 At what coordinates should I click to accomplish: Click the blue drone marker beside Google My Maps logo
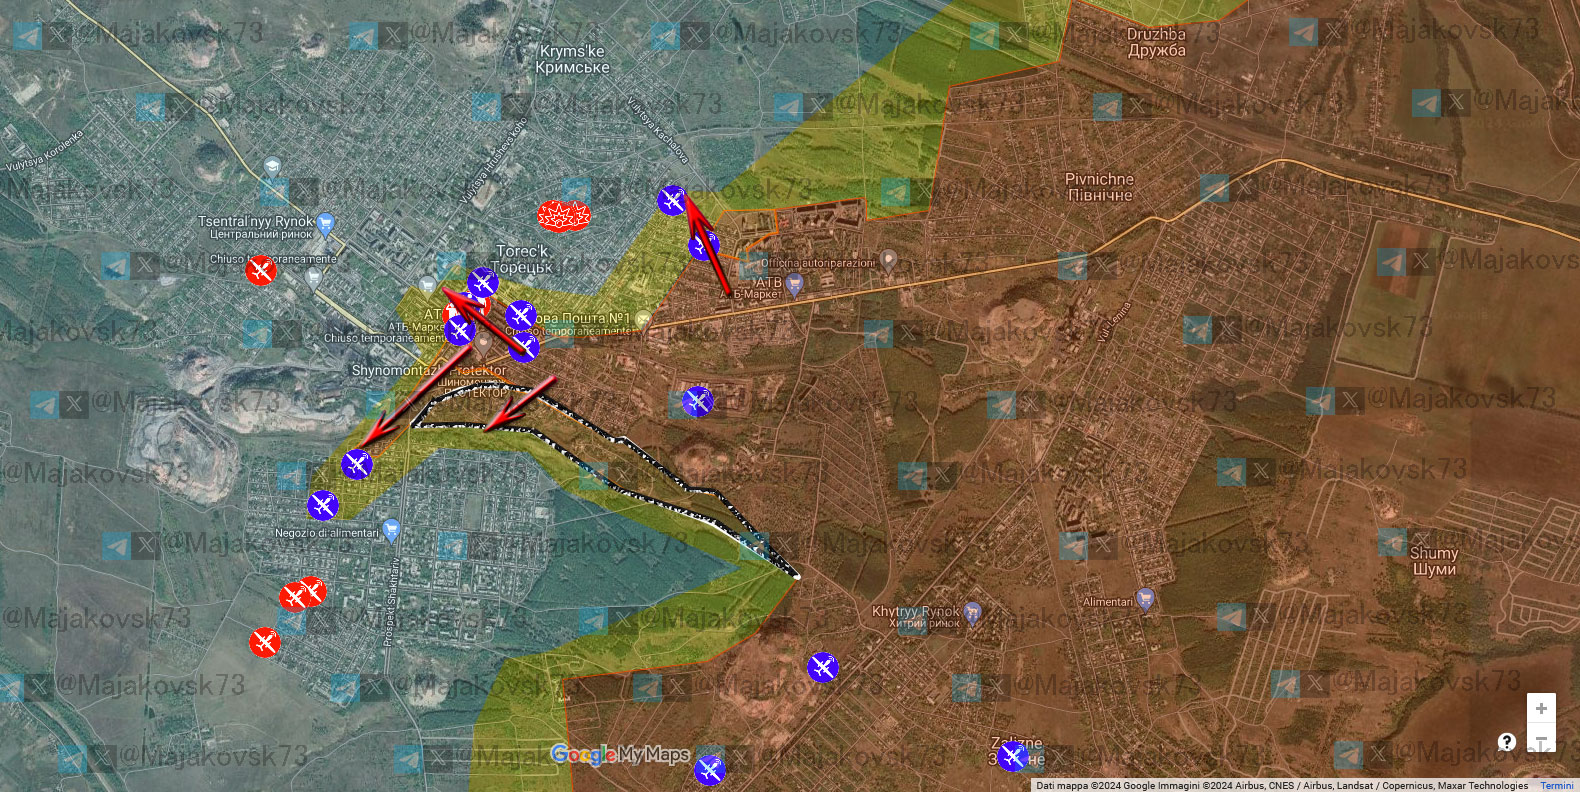tap(709, 770)
